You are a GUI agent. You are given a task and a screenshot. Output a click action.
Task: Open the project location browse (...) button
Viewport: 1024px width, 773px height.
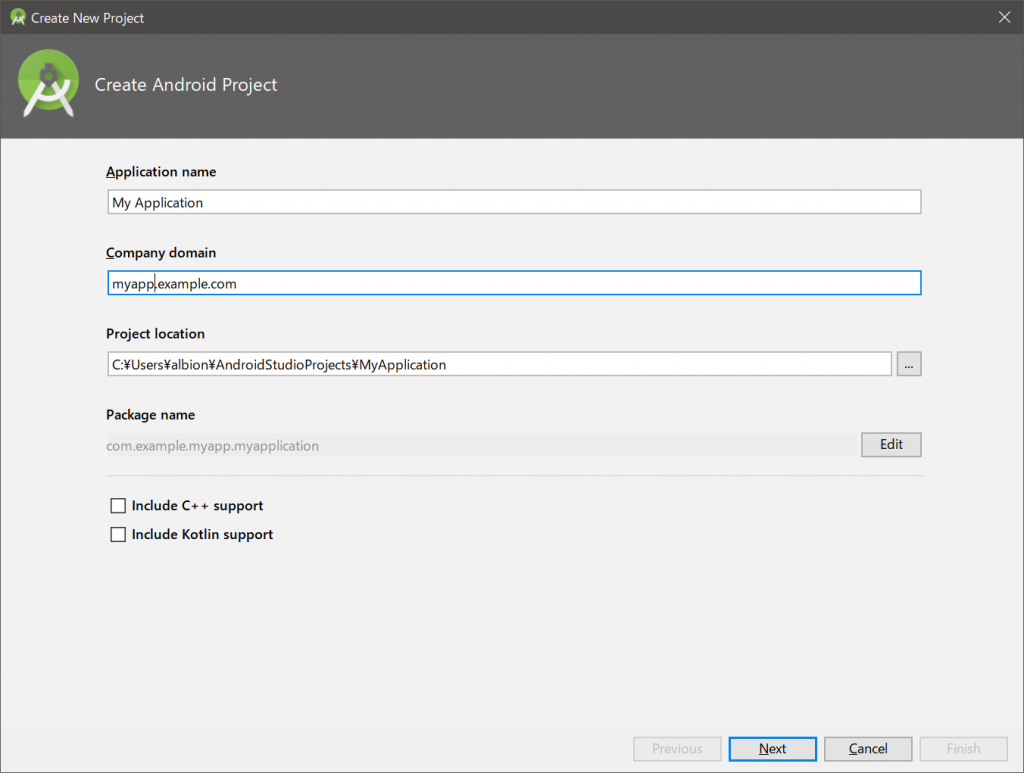(908, 365)
